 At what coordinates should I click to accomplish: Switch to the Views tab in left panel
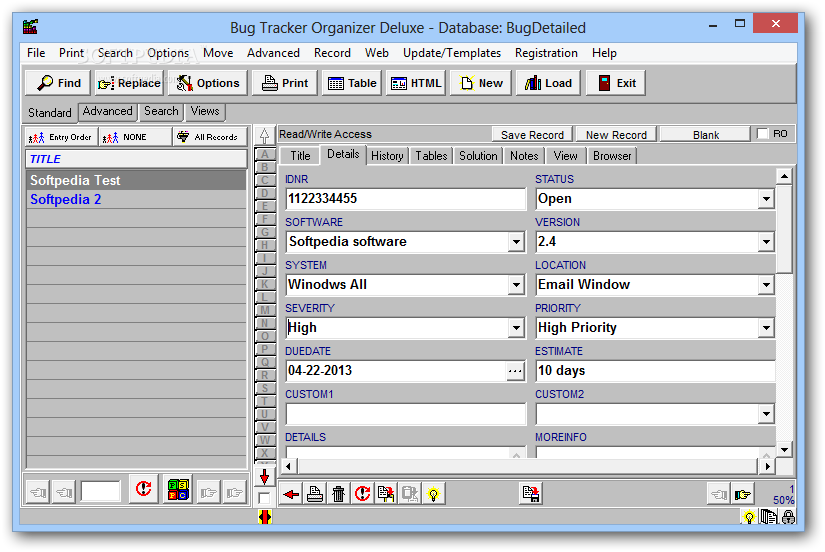205,111
